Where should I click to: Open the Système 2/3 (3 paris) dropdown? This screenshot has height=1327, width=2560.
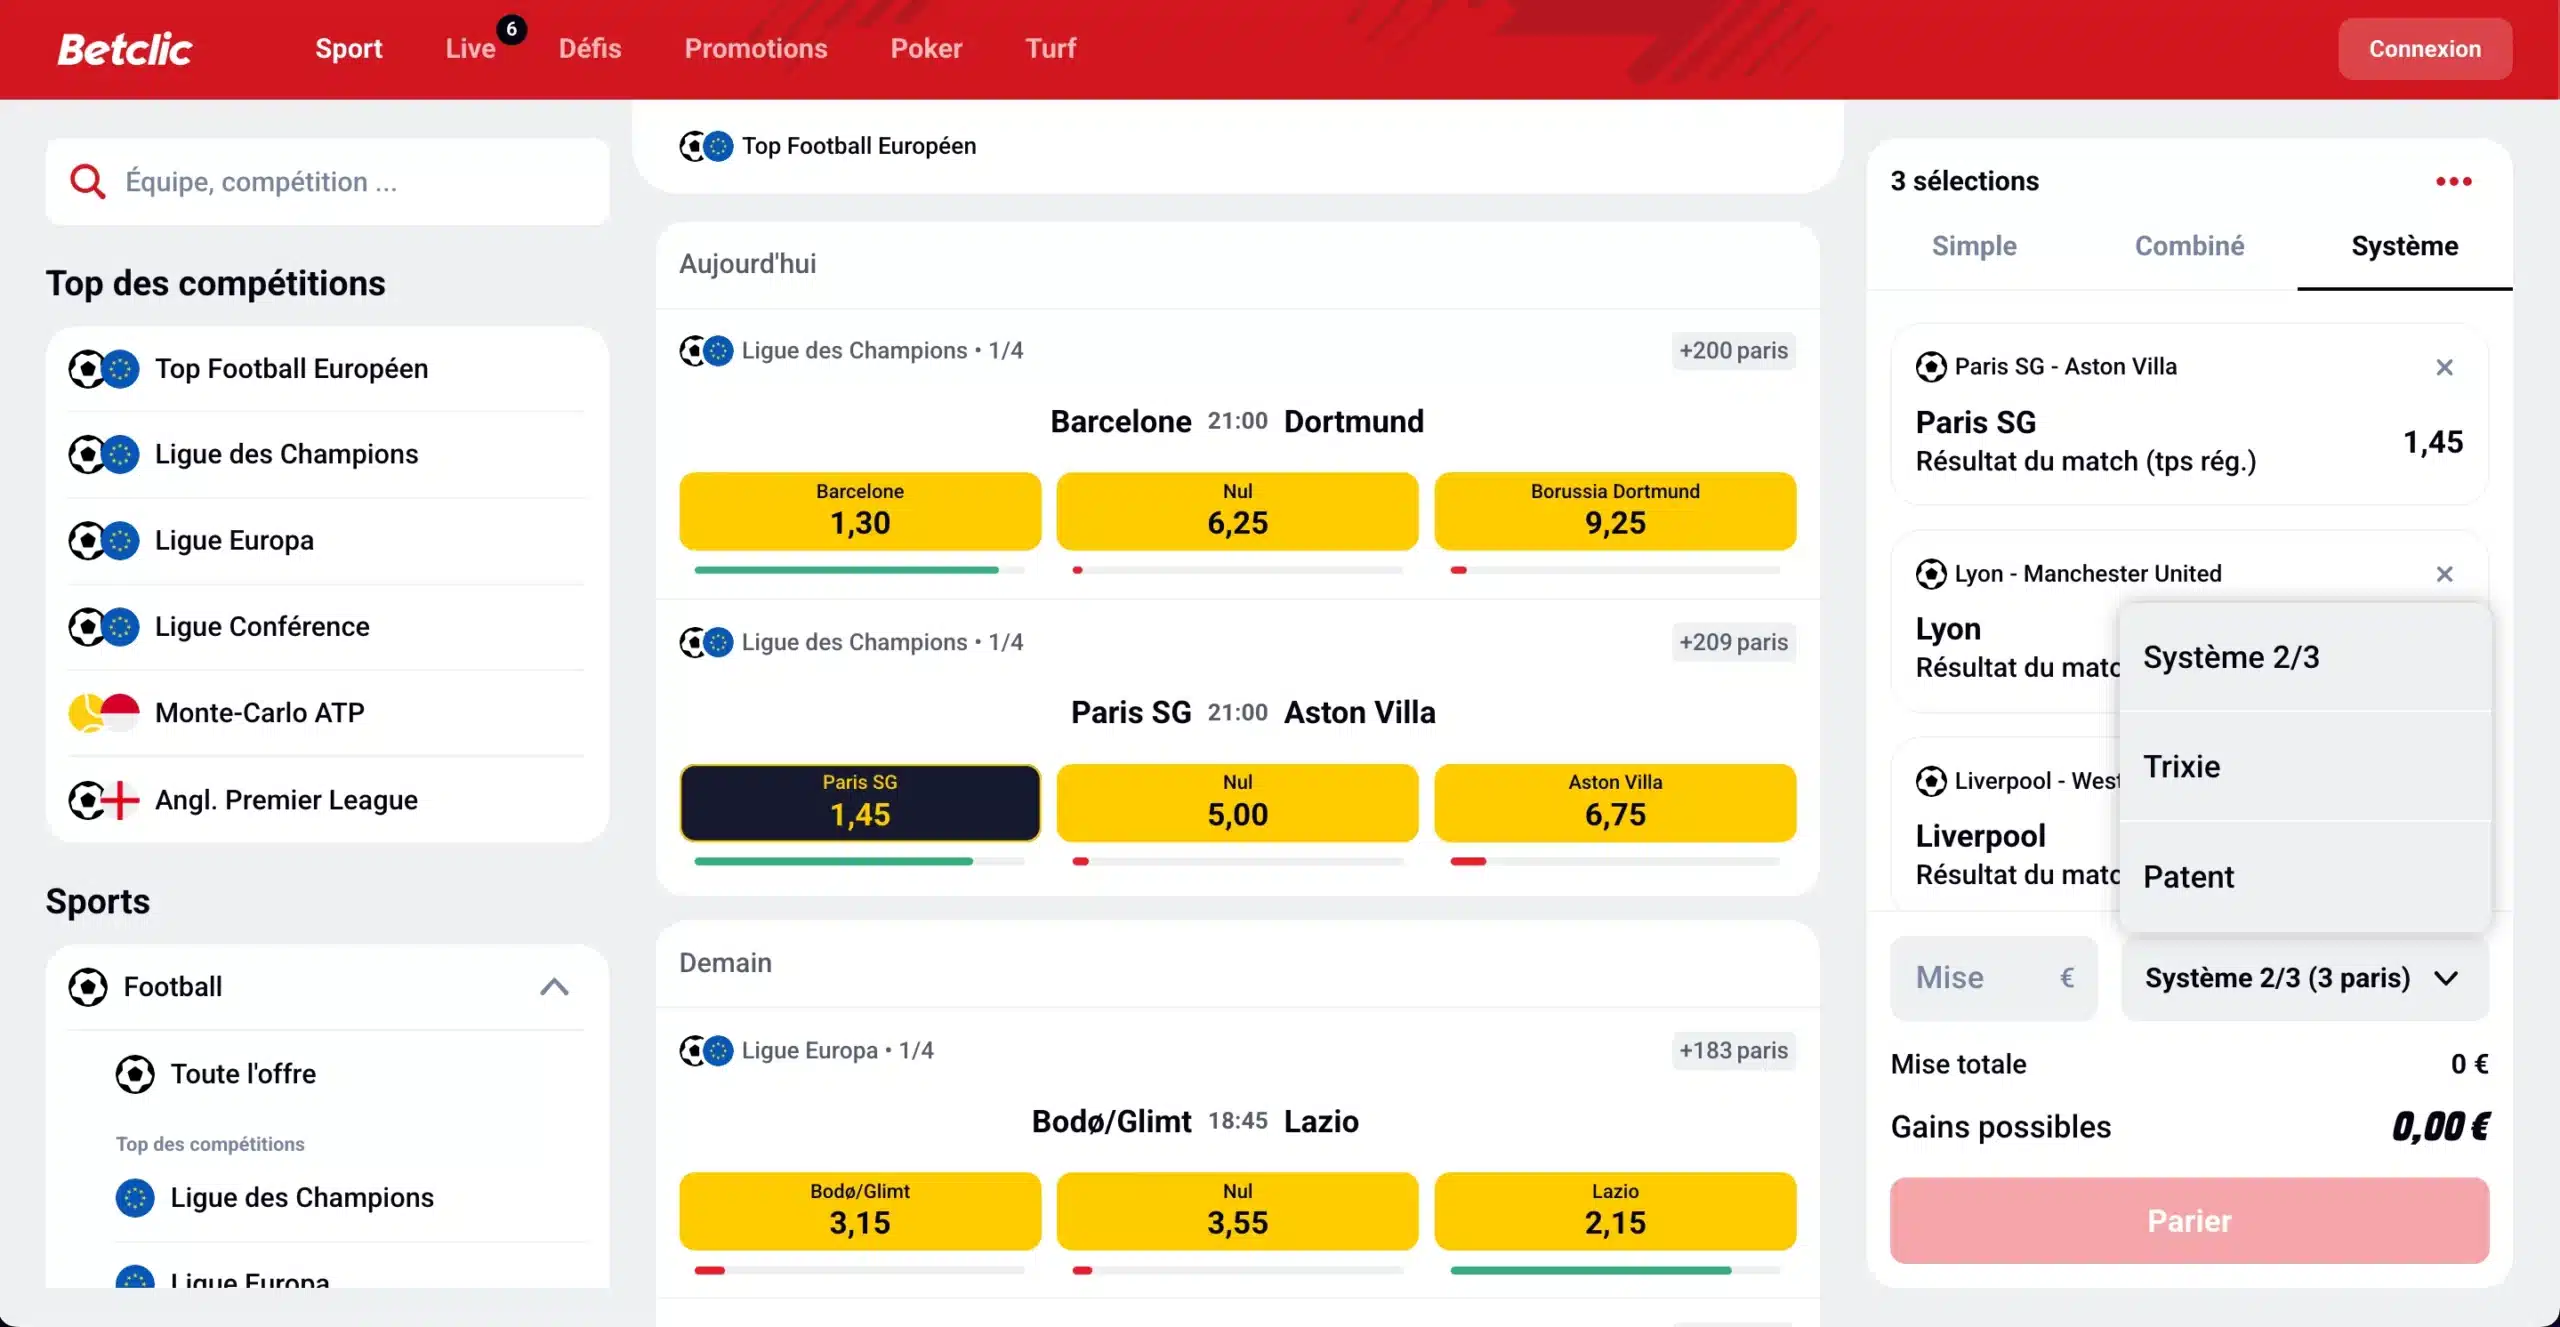tap(2304, 978)
